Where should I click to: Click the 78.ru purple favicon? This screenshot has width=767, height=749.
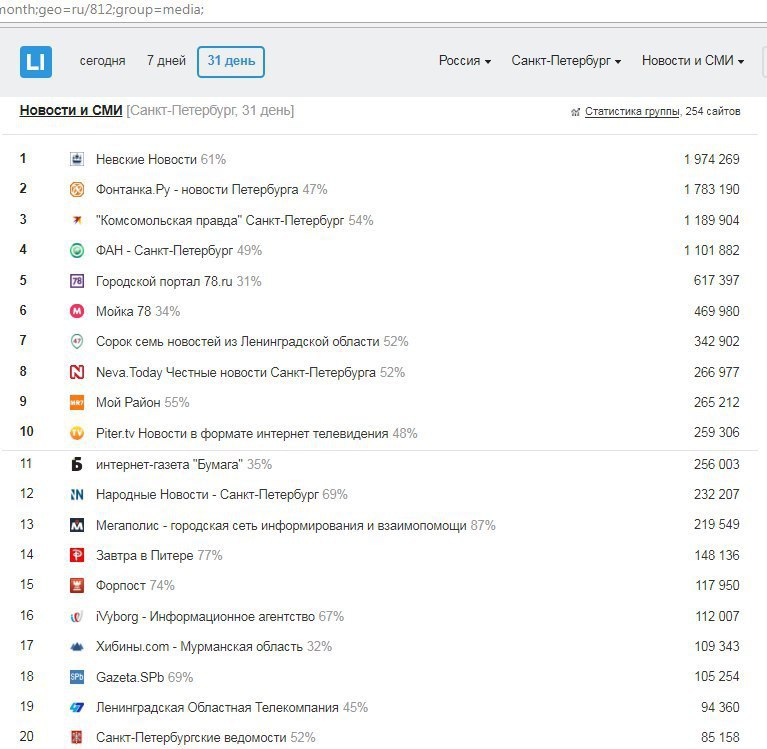(x=77, y=281)
